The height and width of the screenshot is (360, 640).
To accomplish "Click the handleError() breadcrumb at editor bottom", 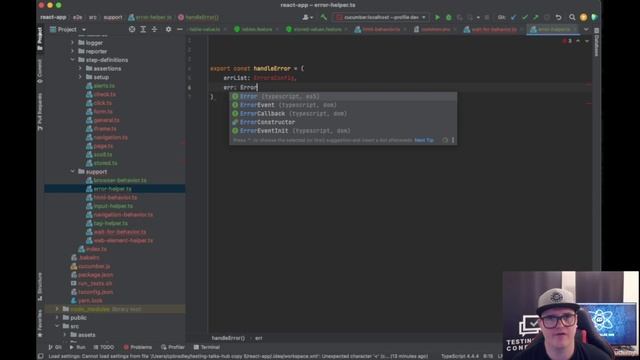I will [x=228, y=338].
